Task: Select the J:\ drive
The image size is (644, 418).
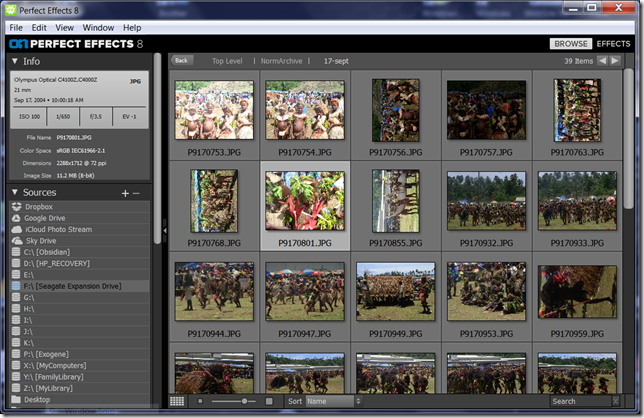Action: click(79, 331)
